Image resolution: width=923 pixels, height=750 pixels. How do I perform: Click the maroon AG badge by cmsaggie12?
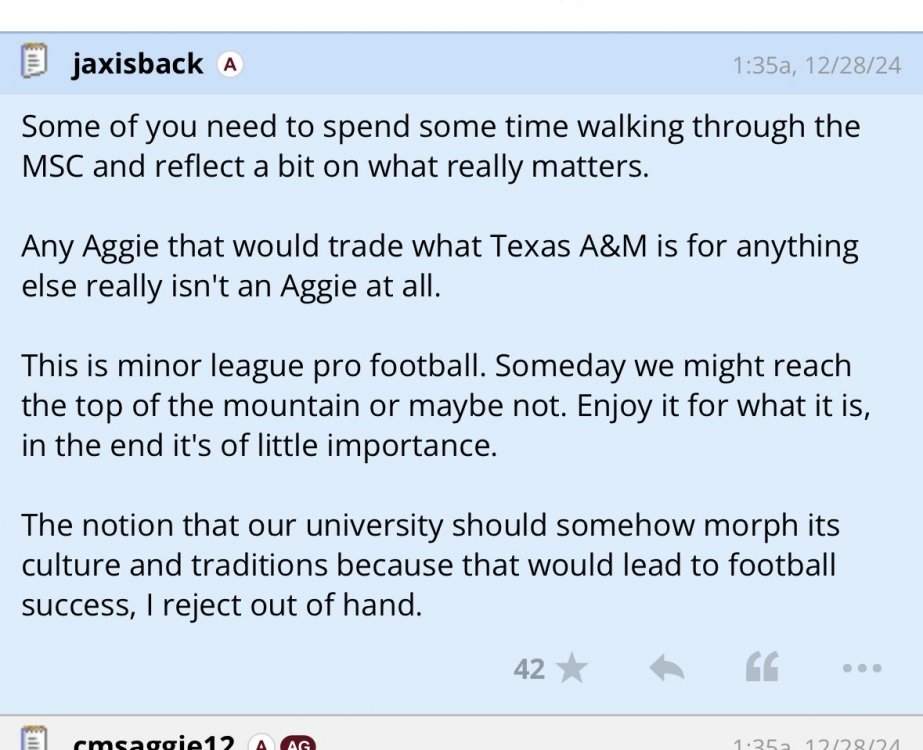[x=298, y=744]
